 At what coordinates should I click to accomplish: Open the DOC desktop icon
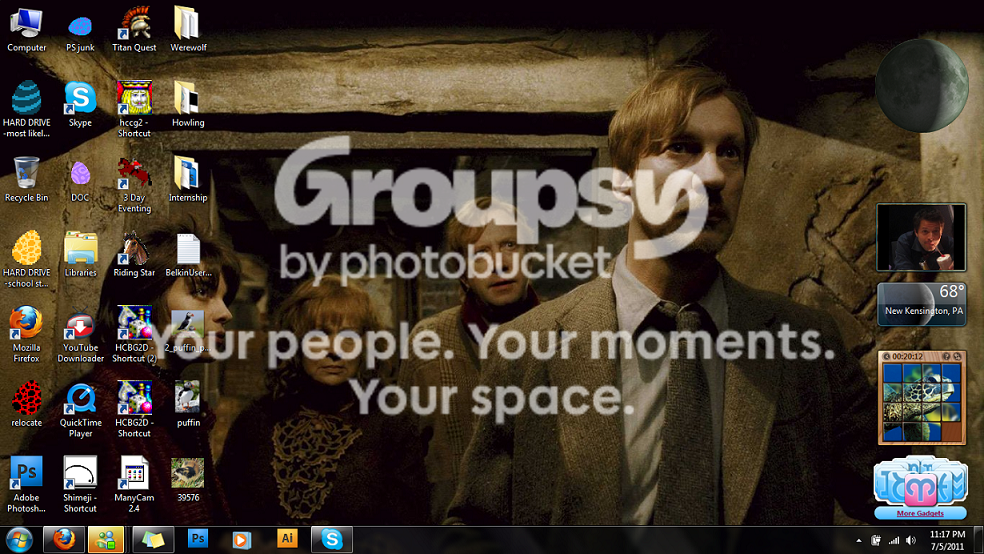80,180
